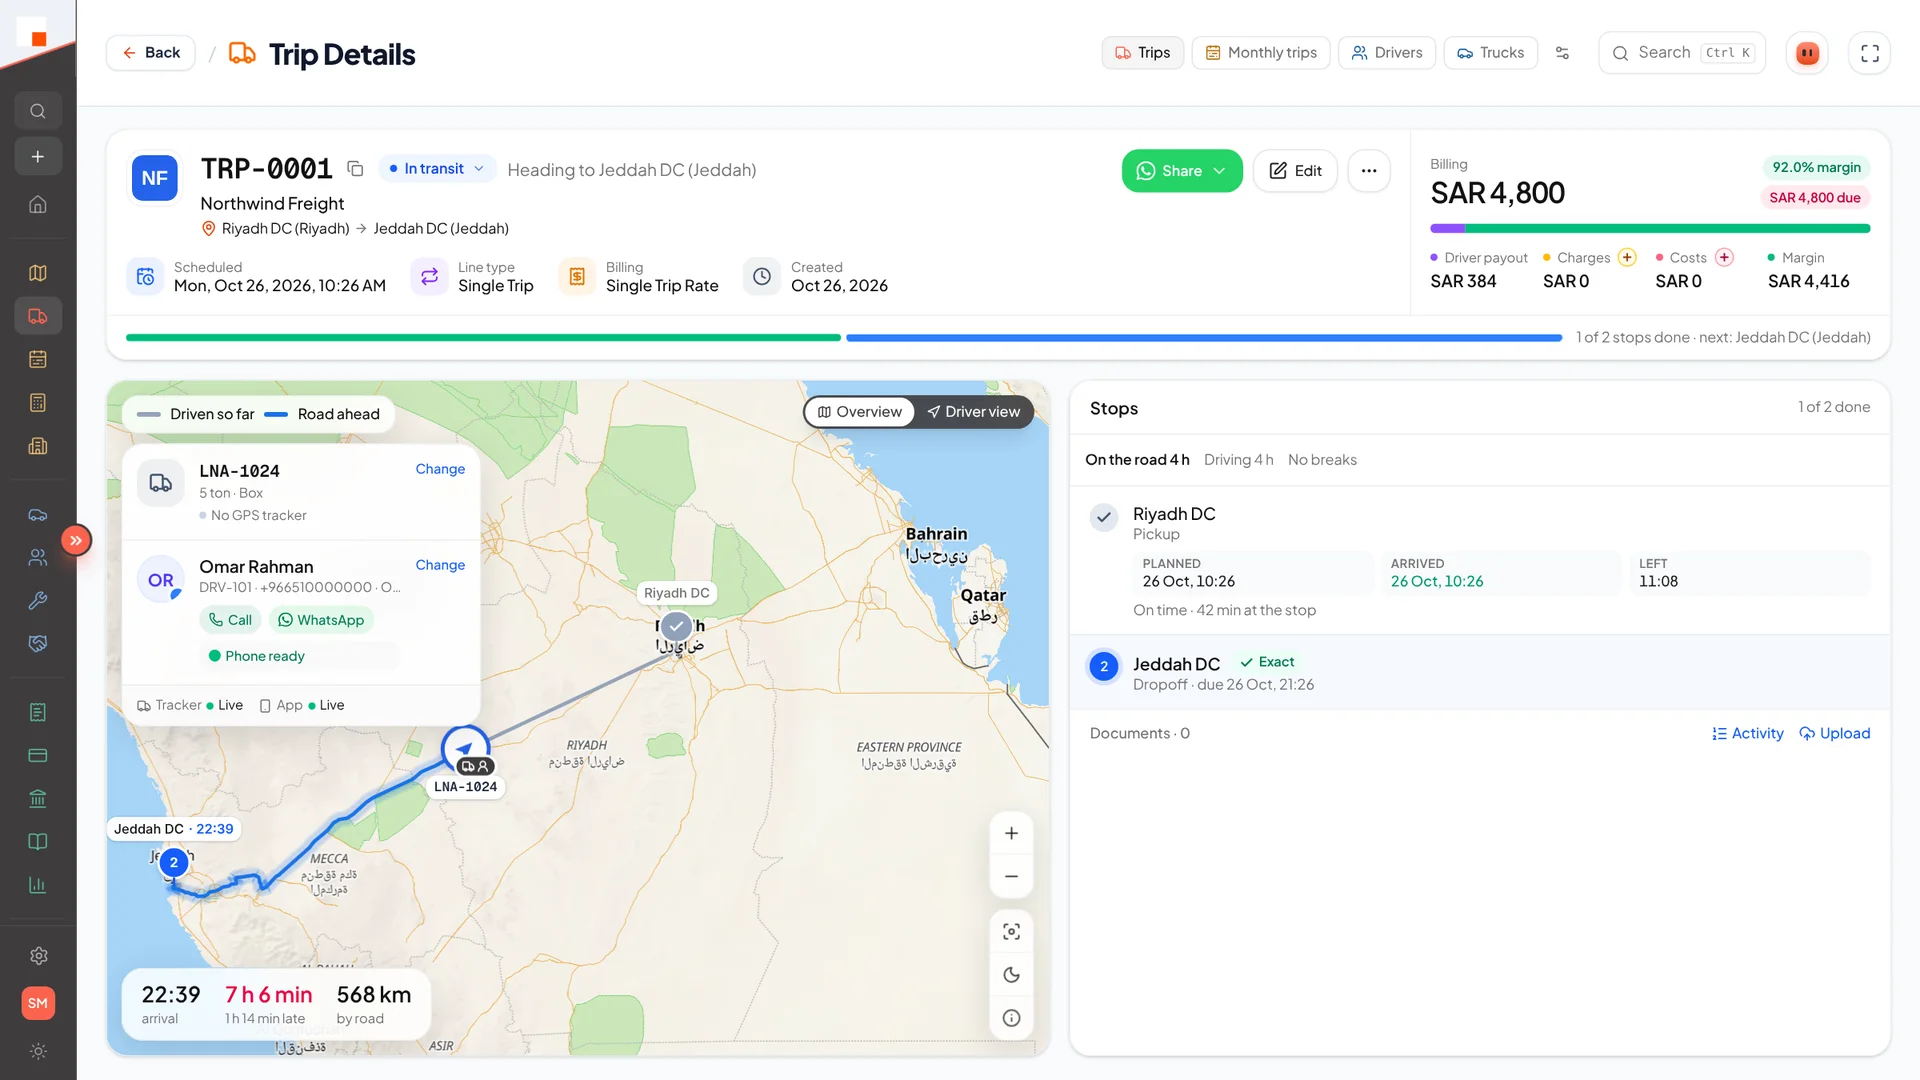The height and width of the screenshot is (1080, 1920).
Task: Message driver via WhatsApp
Action: point(321,620)
